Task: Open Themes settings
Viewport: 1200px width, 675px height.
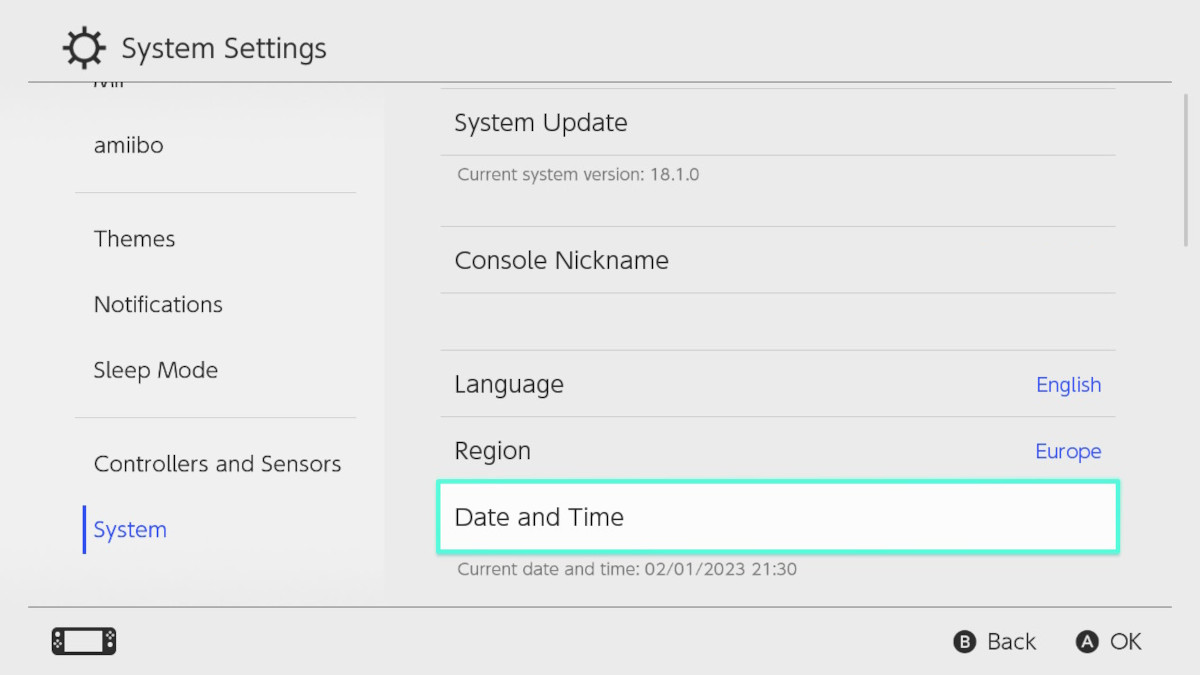Action: tap(134, 239)
